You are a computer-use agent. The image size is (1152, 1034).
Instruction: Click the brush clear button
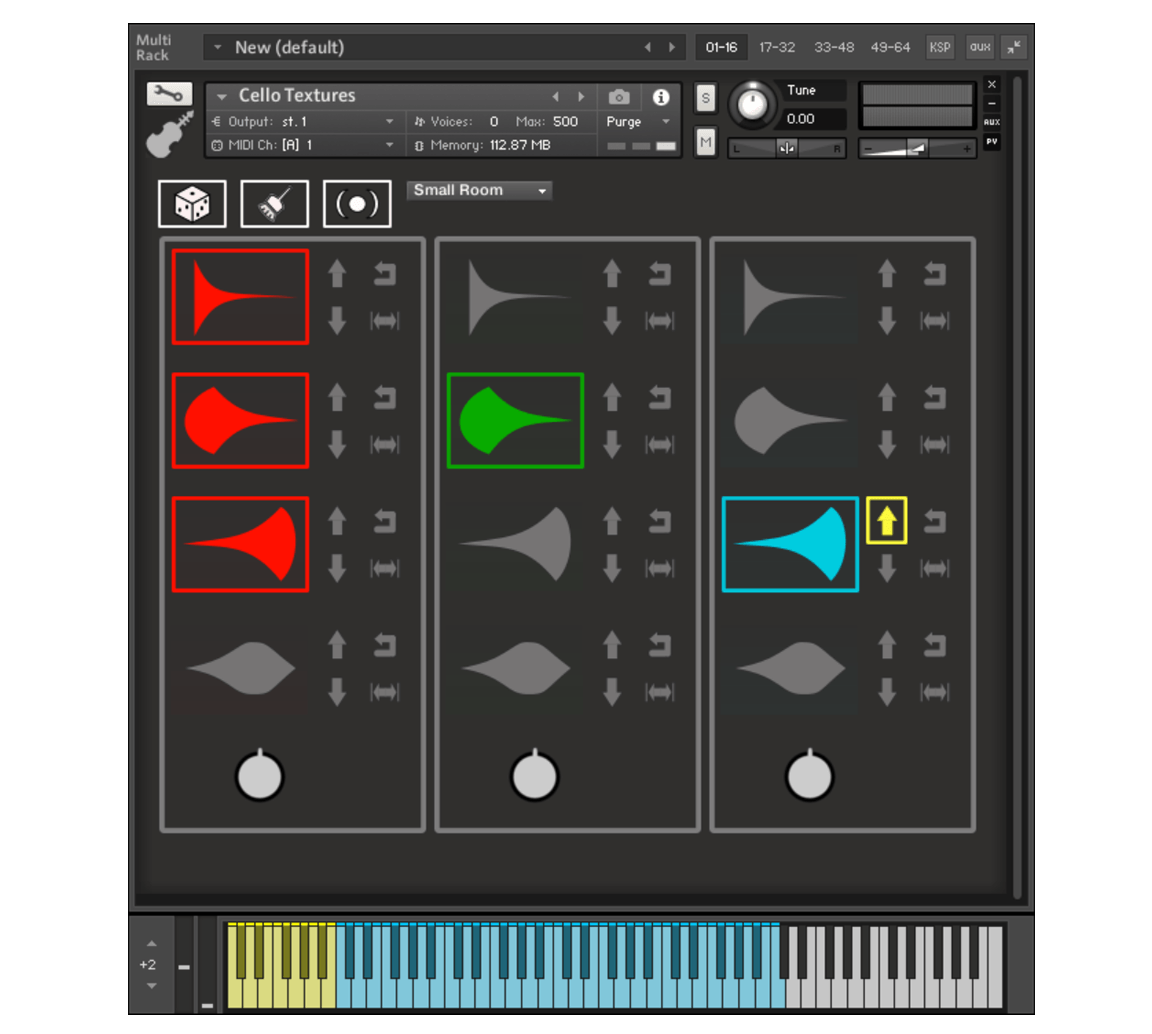[x=274, y=204]
